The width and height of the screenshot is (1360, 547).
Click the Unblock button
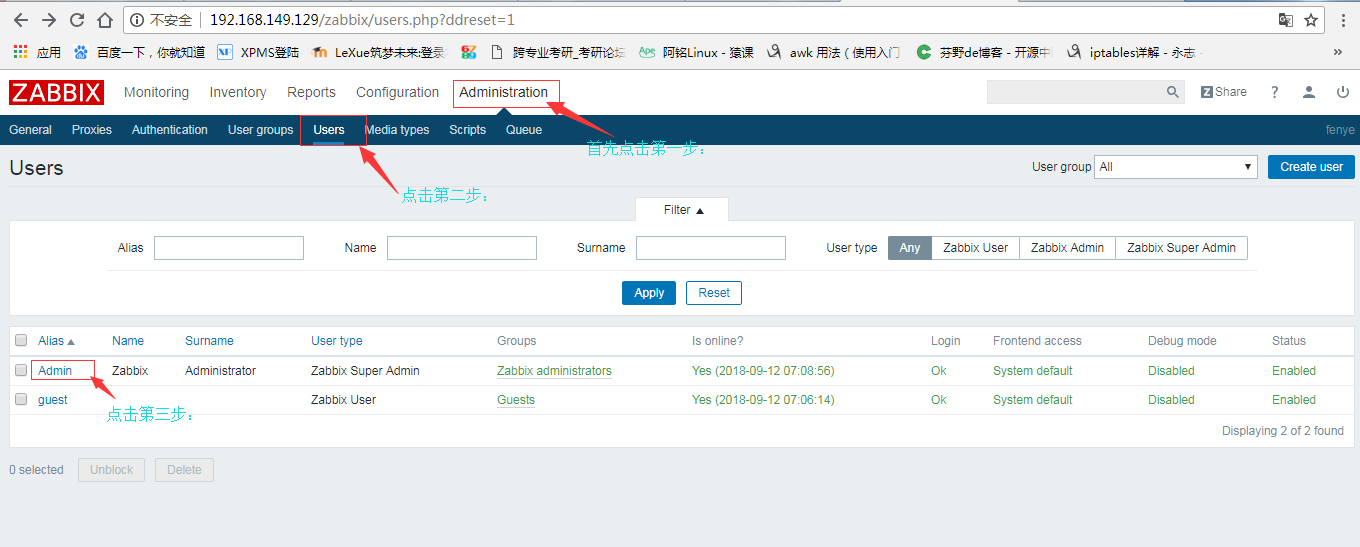click(x=112, y=470)
